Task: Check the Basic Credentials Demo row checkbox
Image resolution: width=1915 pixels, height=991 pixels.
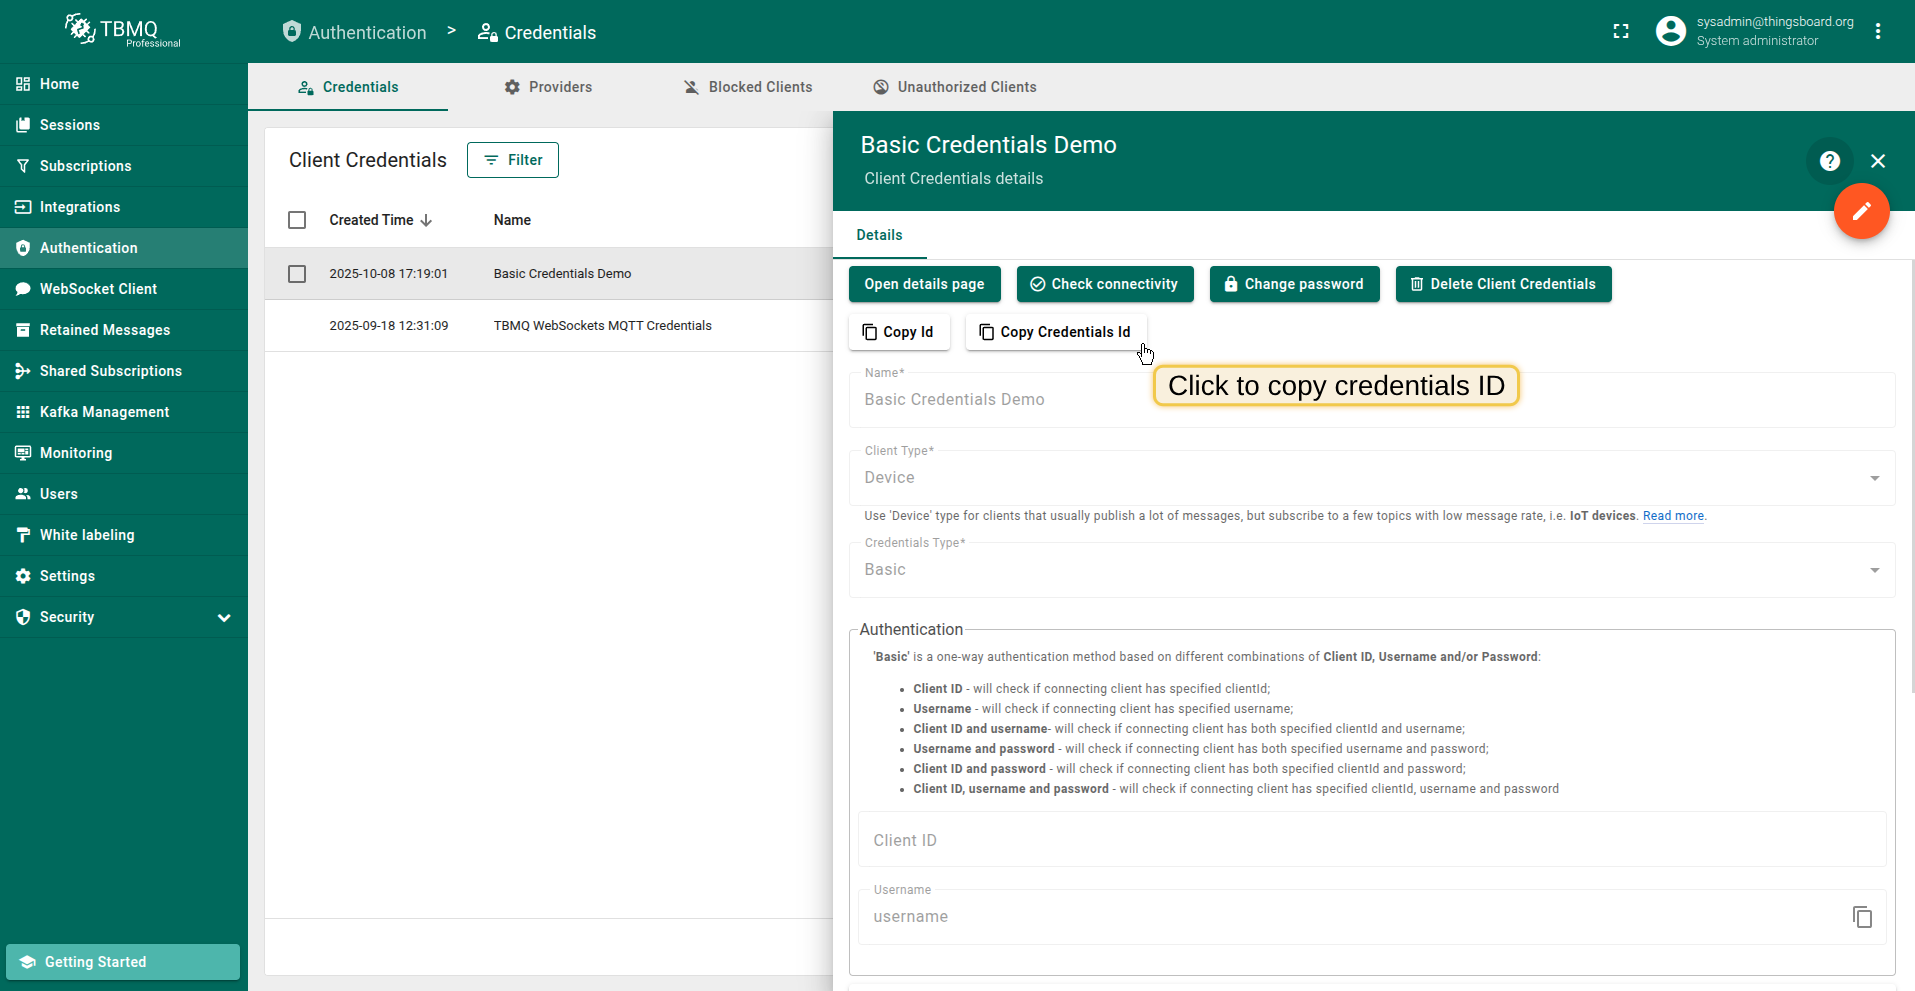Action: coord(297,274)
